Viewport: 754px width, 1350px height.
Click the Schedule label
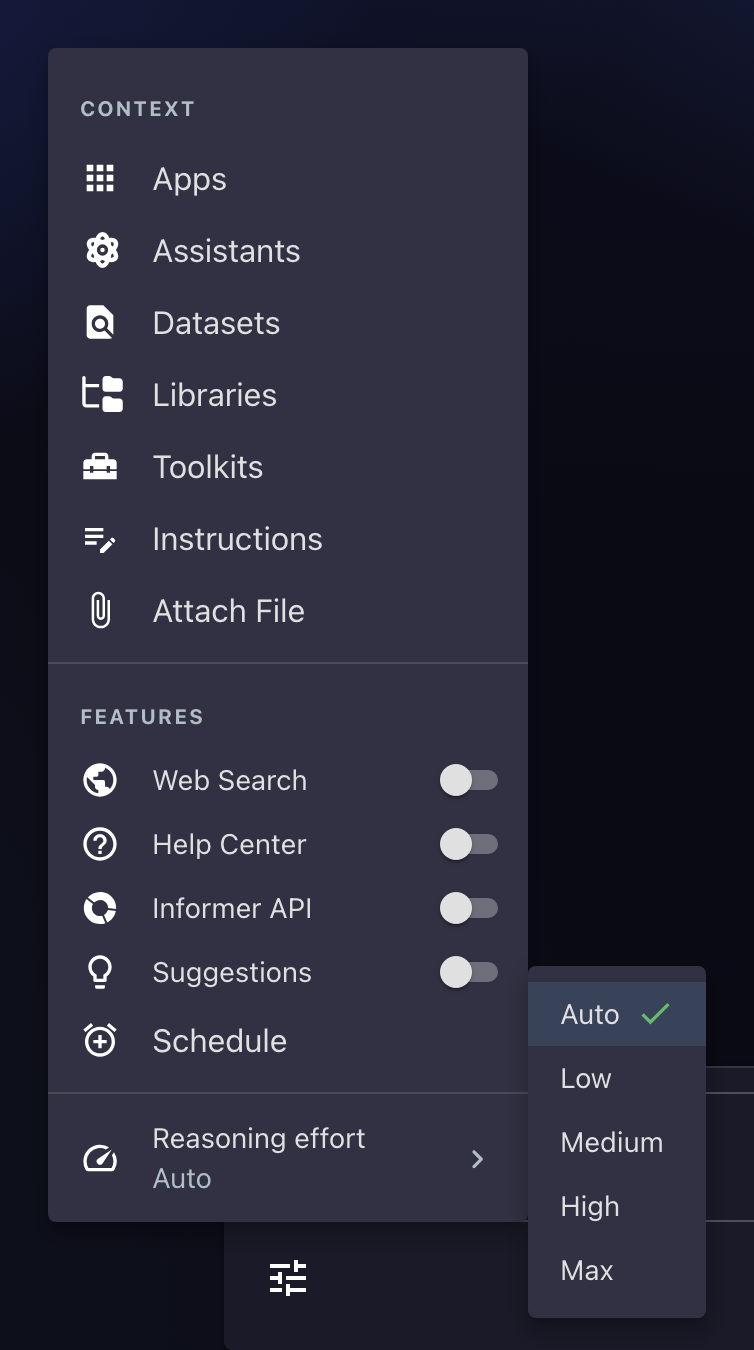[220, 1041]
